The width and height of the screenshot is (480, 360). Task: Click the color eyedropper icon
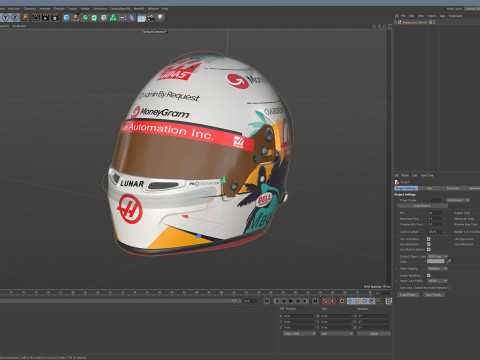coord(449,261)
